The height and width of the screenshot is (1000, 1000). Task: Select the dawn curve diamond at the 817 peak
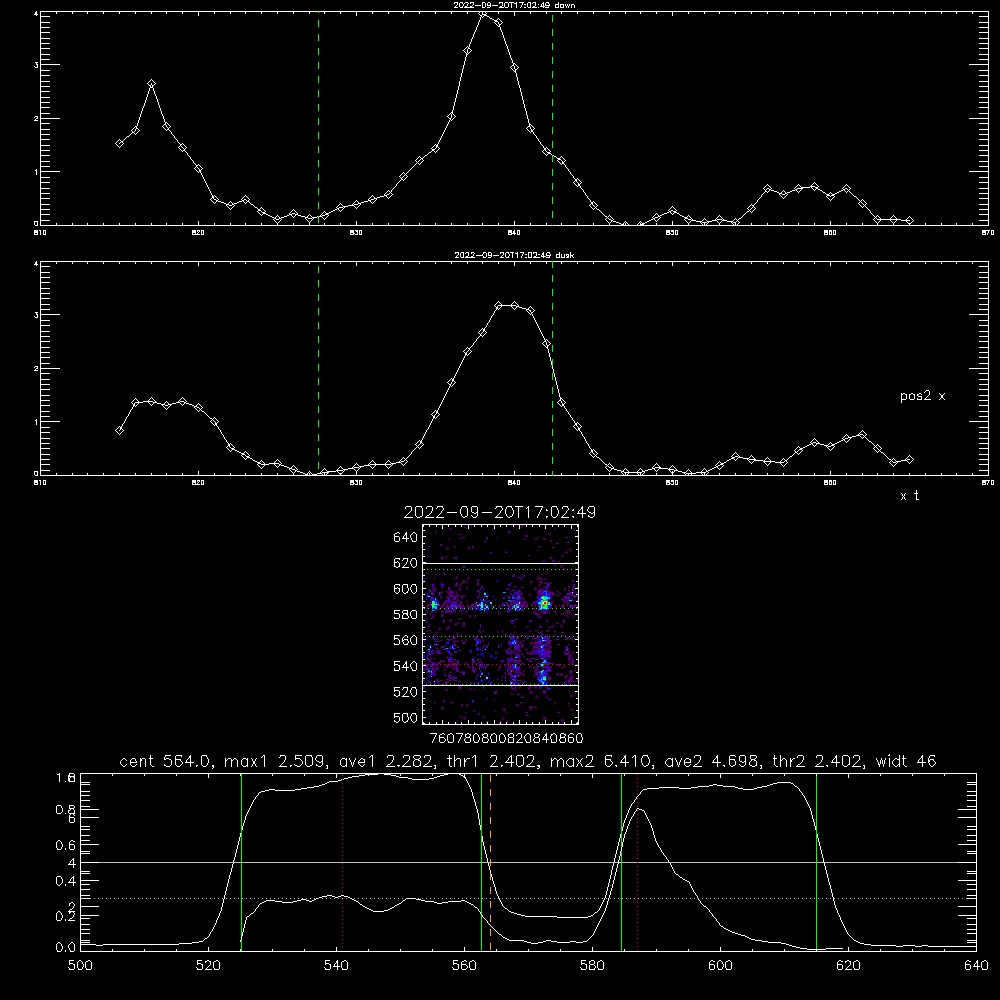151,84
